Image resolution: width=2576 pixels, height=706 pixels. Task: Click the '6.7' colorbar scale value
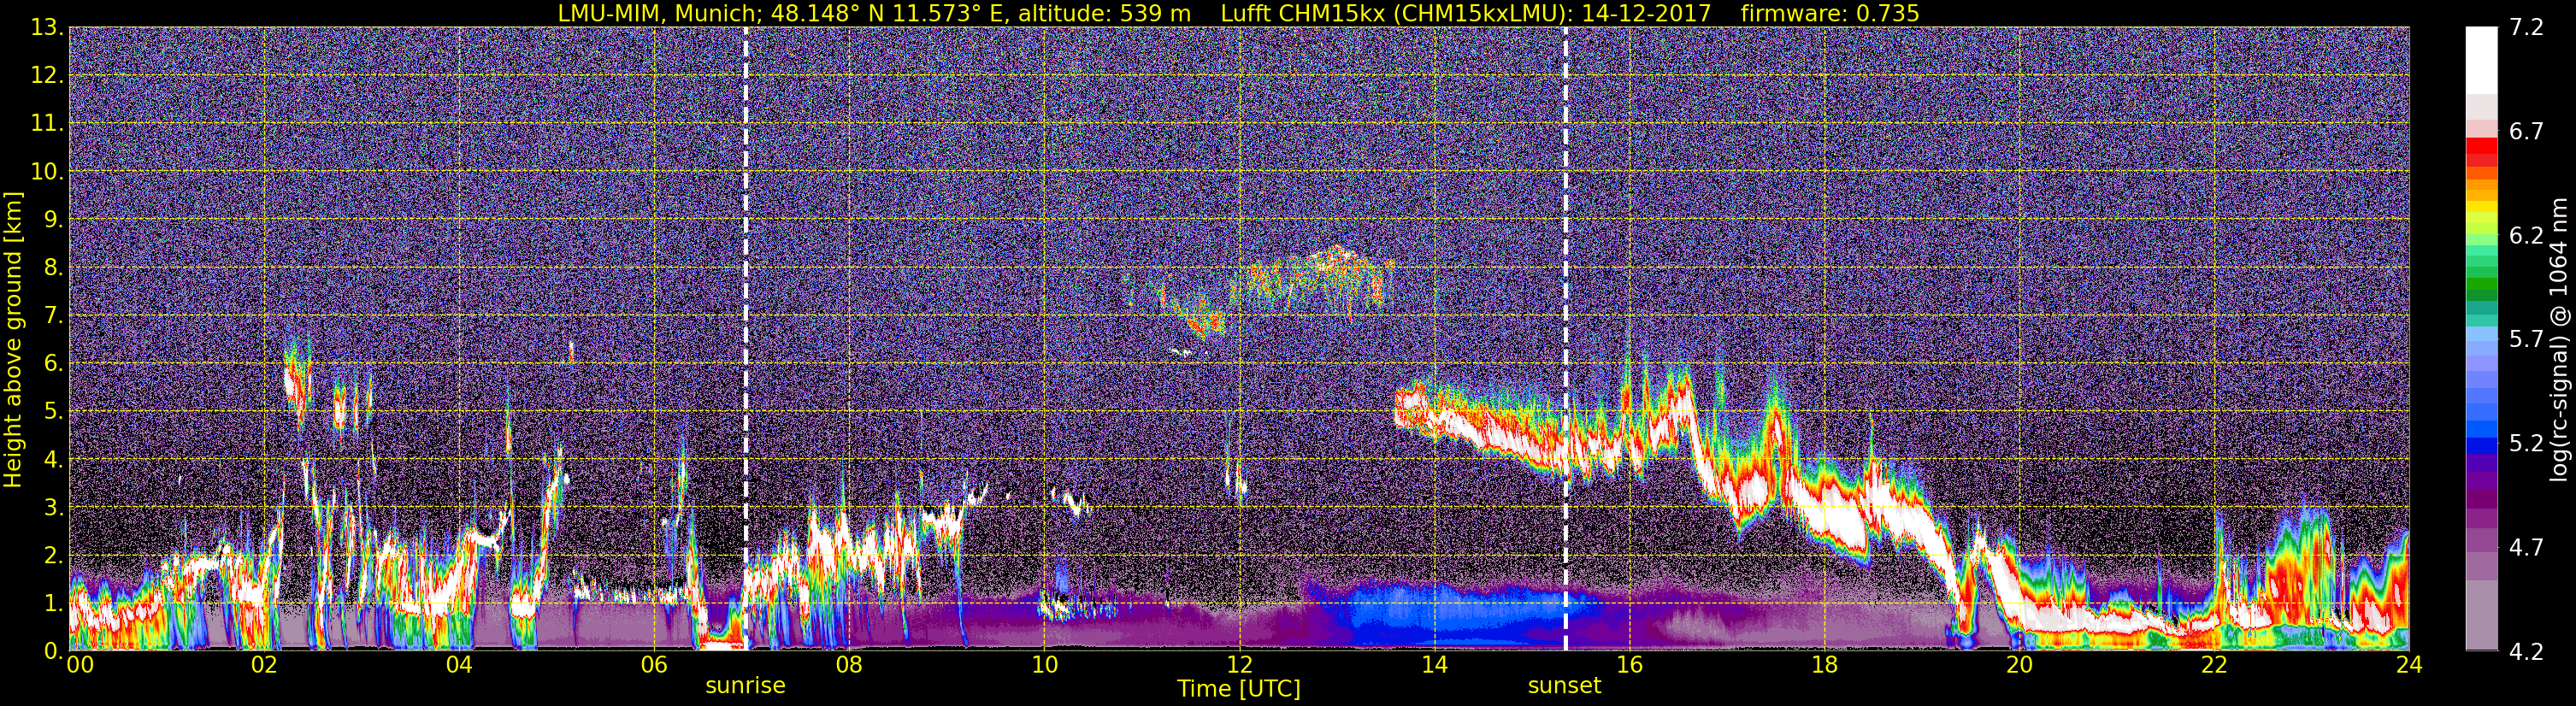coord(2526,132)
